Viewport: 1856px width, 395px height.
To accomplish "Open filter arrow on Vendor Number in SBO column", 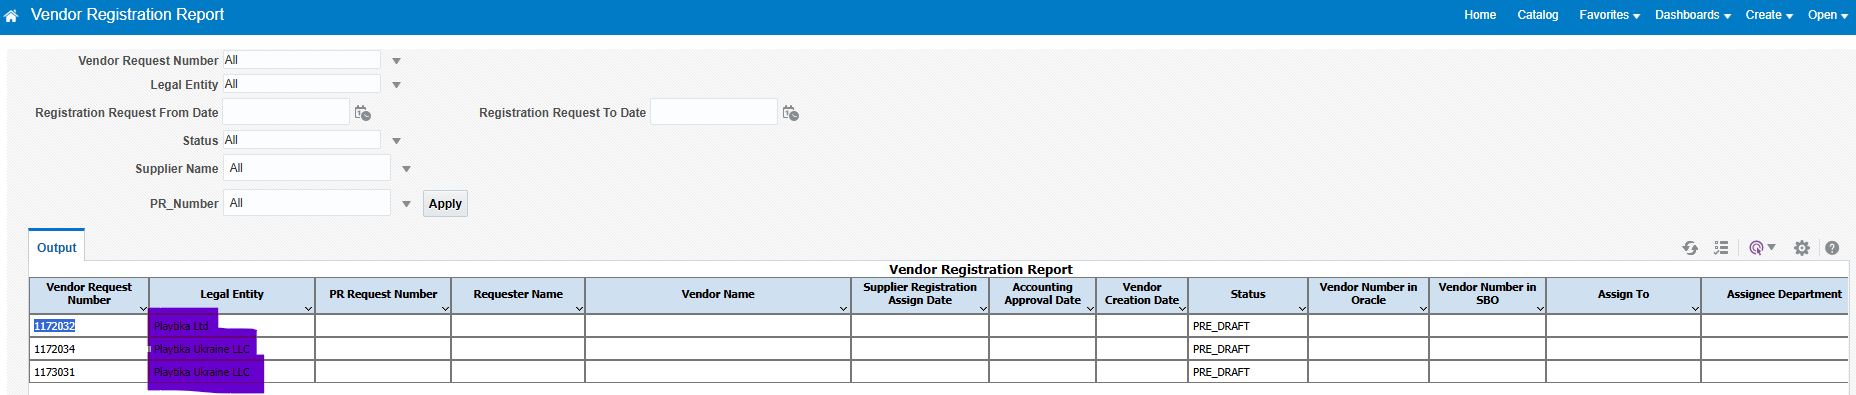I will pos(1540,309).
